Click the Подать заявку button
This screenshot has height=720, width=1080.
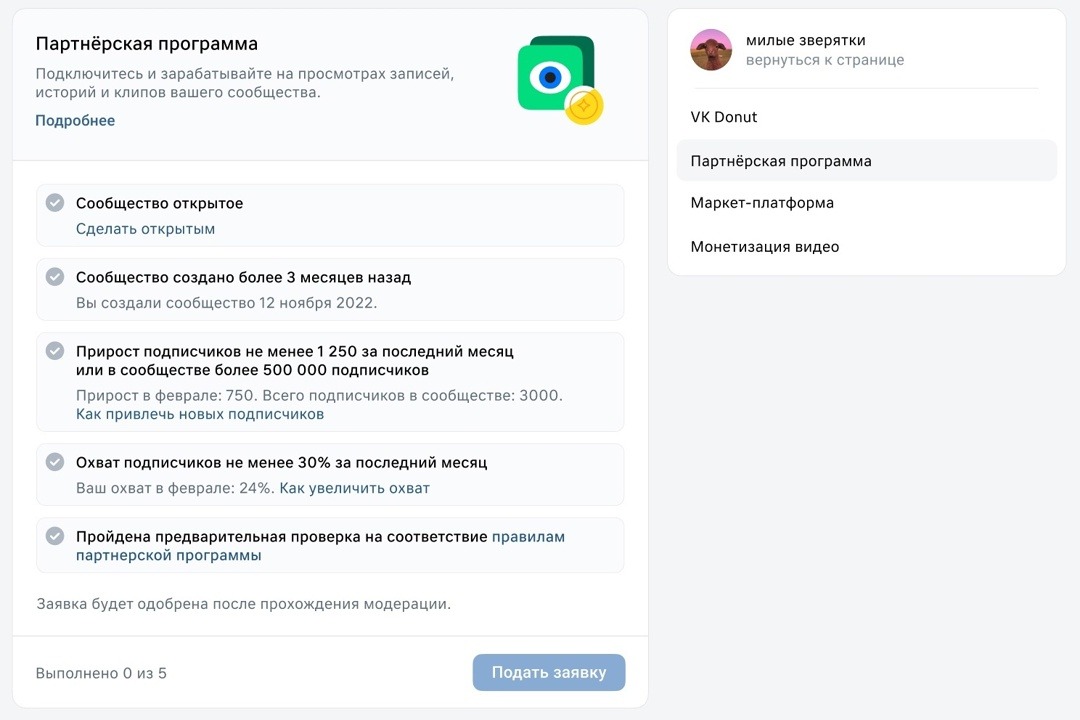548,672
